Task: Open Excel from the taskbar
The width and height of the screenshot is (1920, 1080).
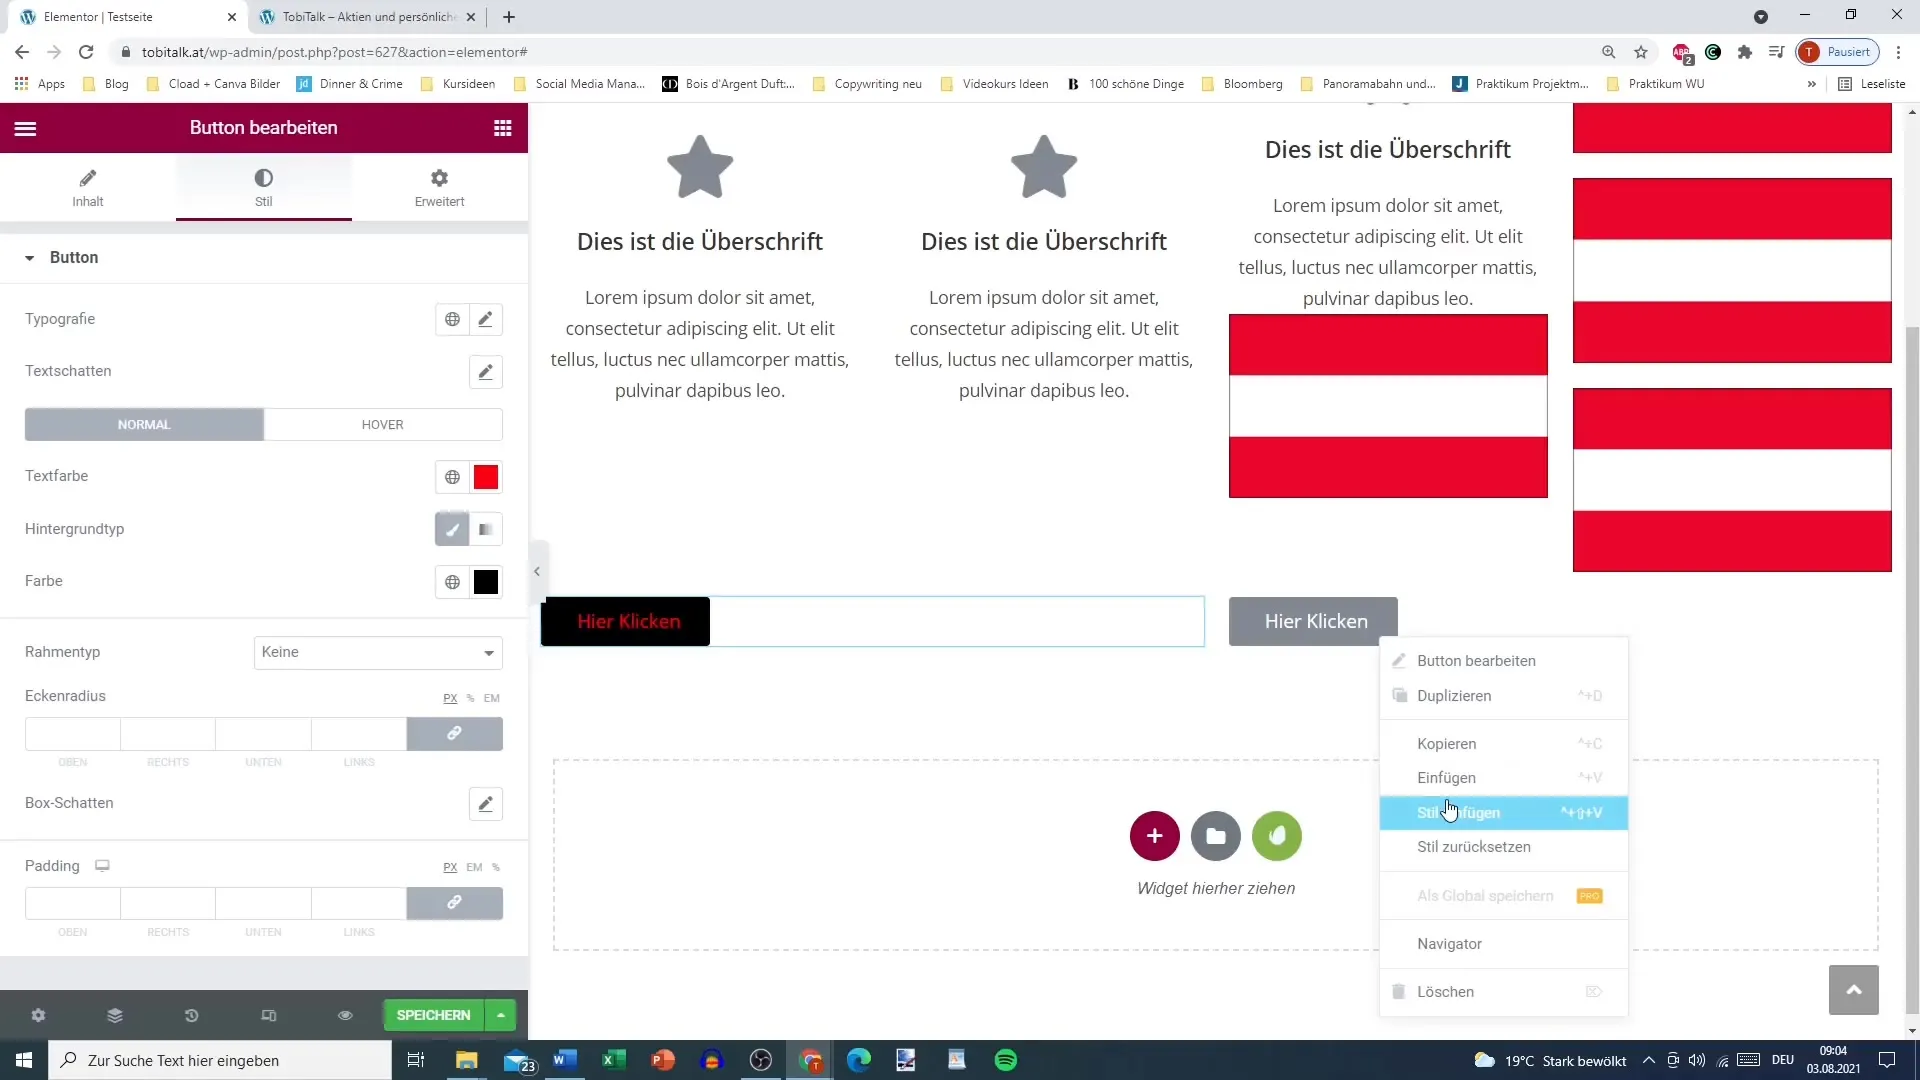Action: pos(614,1060)
